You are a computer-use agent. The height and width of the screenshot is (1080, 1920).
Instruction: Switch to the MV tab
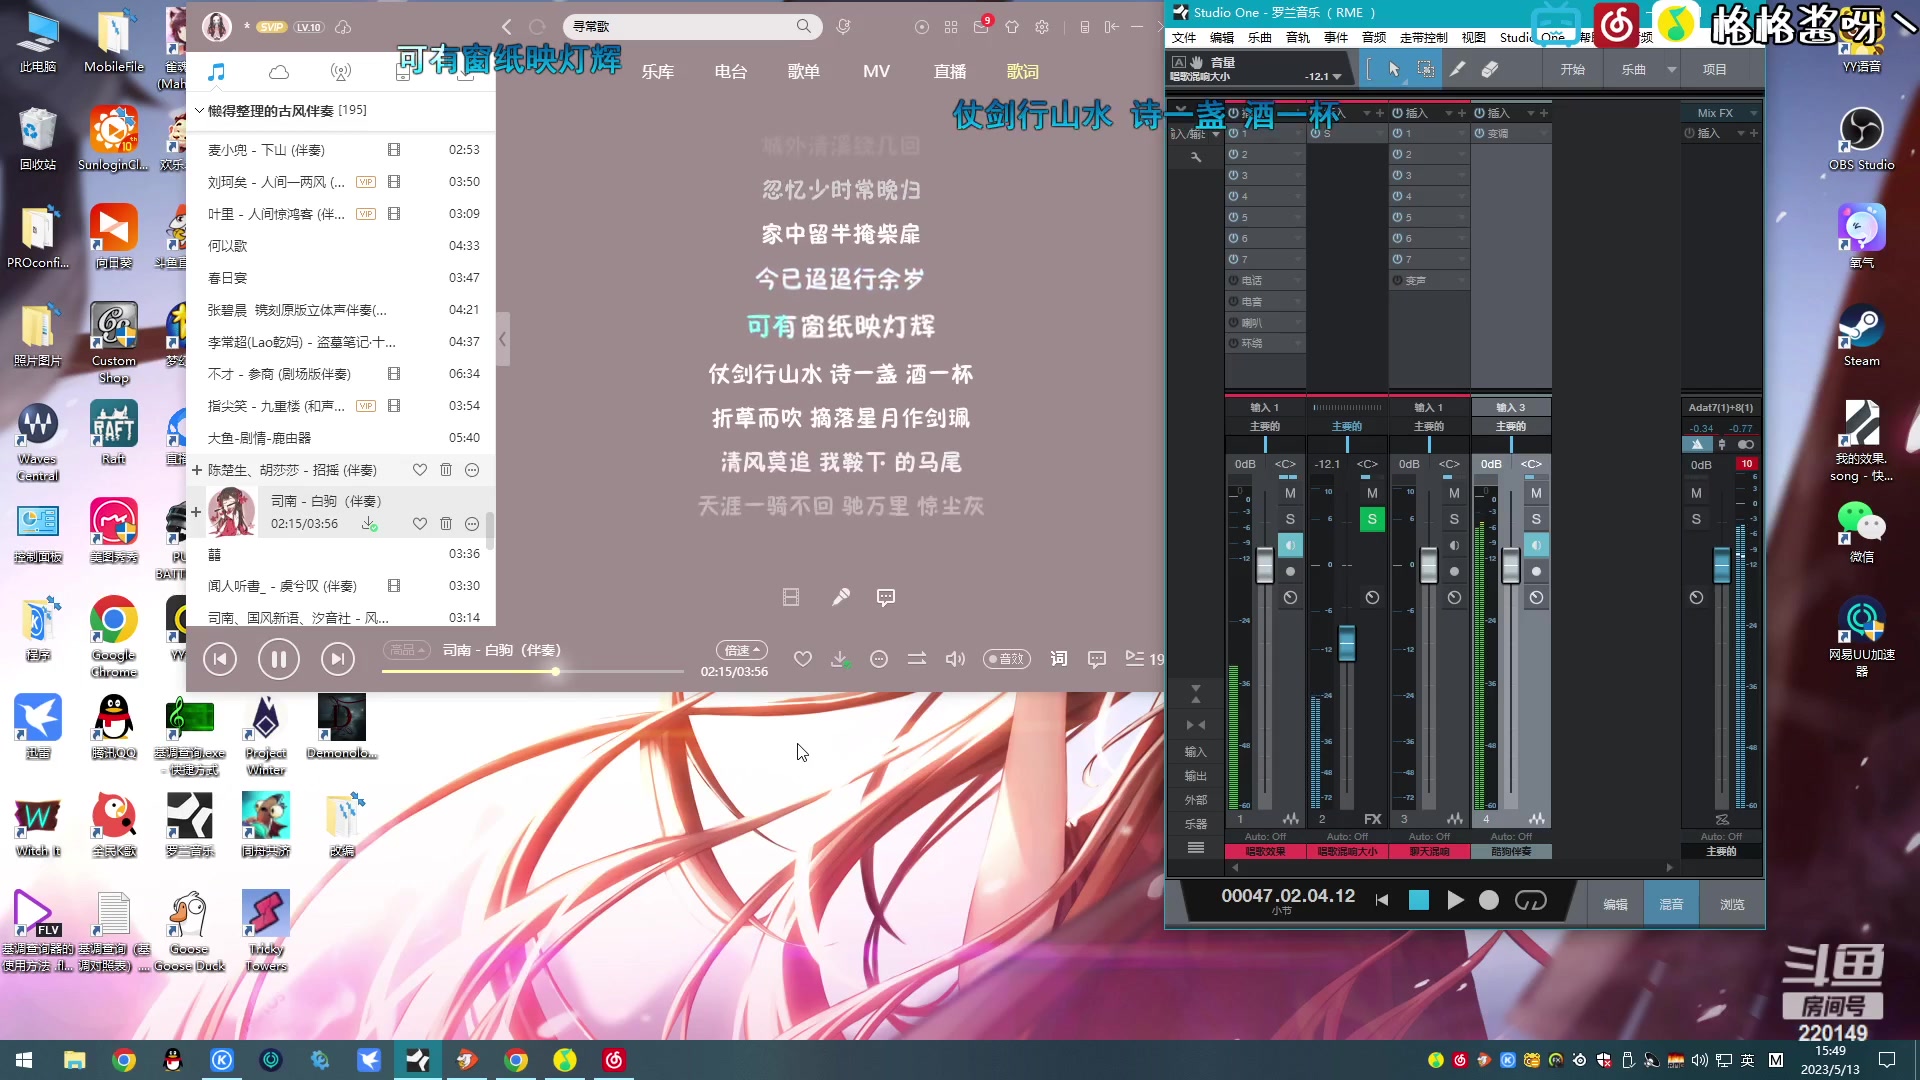tap(876, 72)
